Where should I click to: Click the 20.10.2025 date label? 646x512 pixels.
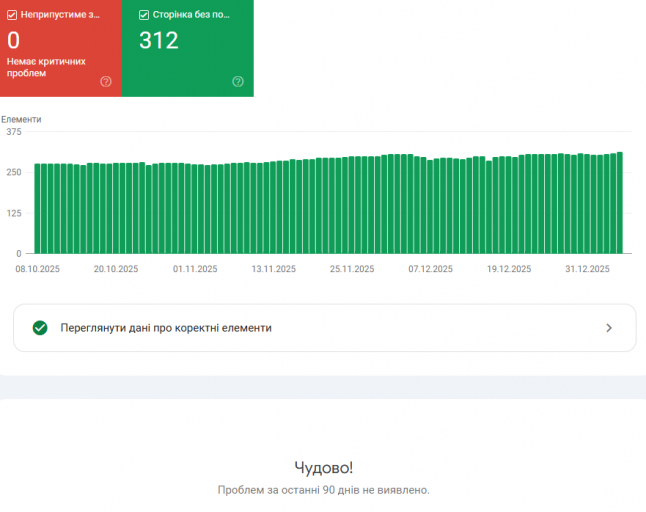(116, 269)
